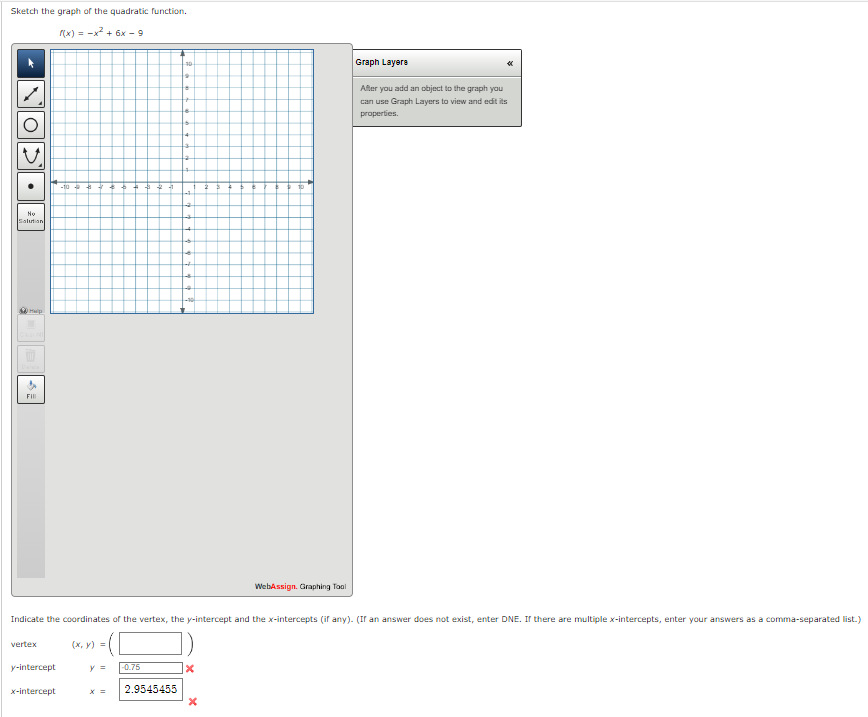Viewport: 868px width, 717px height.
Task: Select the parabola drawing tool
Action: tap(30, 155)
